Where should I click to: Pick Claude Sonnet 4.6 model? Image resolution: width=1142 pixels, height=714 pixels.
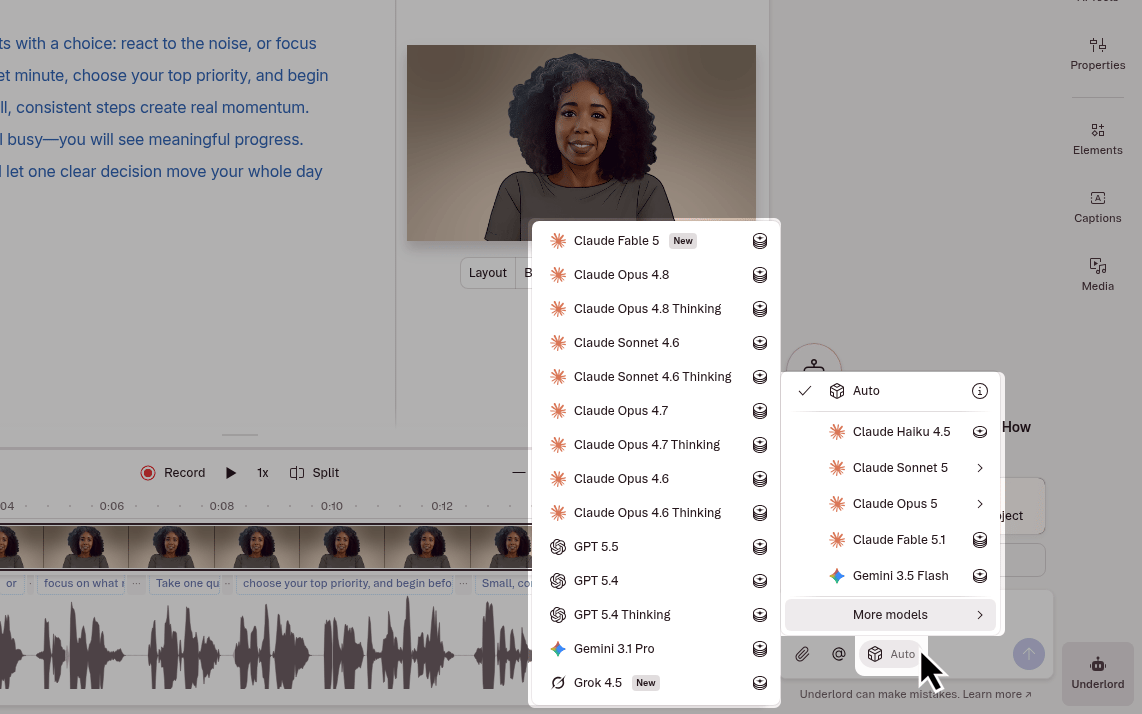[655, 342]
